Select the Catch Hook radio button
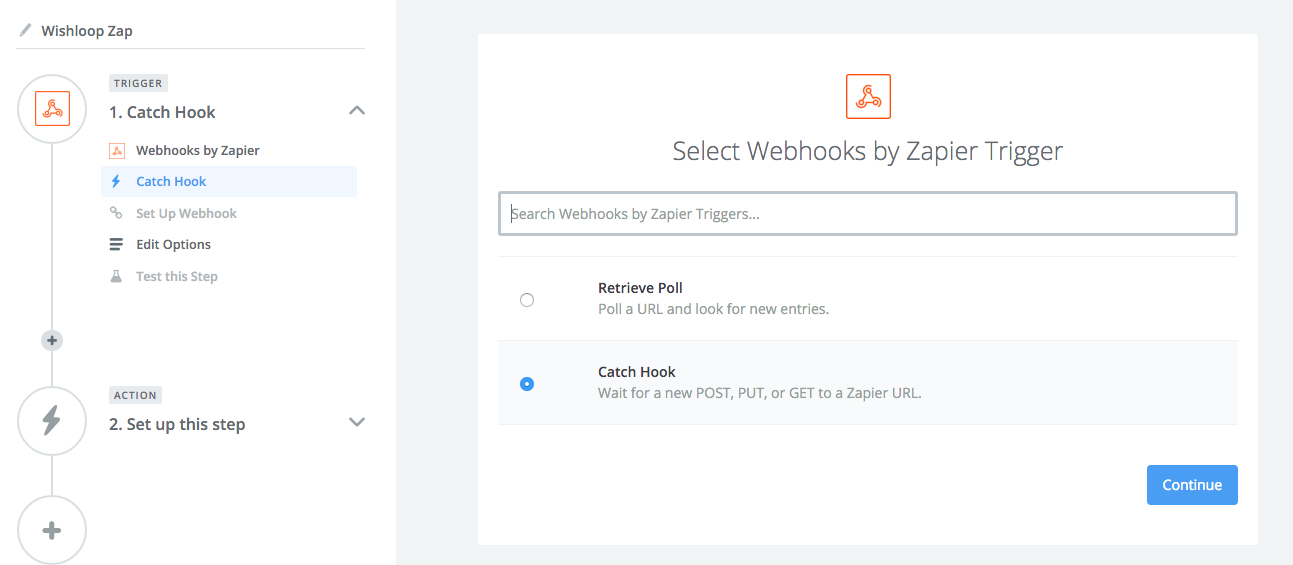 point(527,384)
